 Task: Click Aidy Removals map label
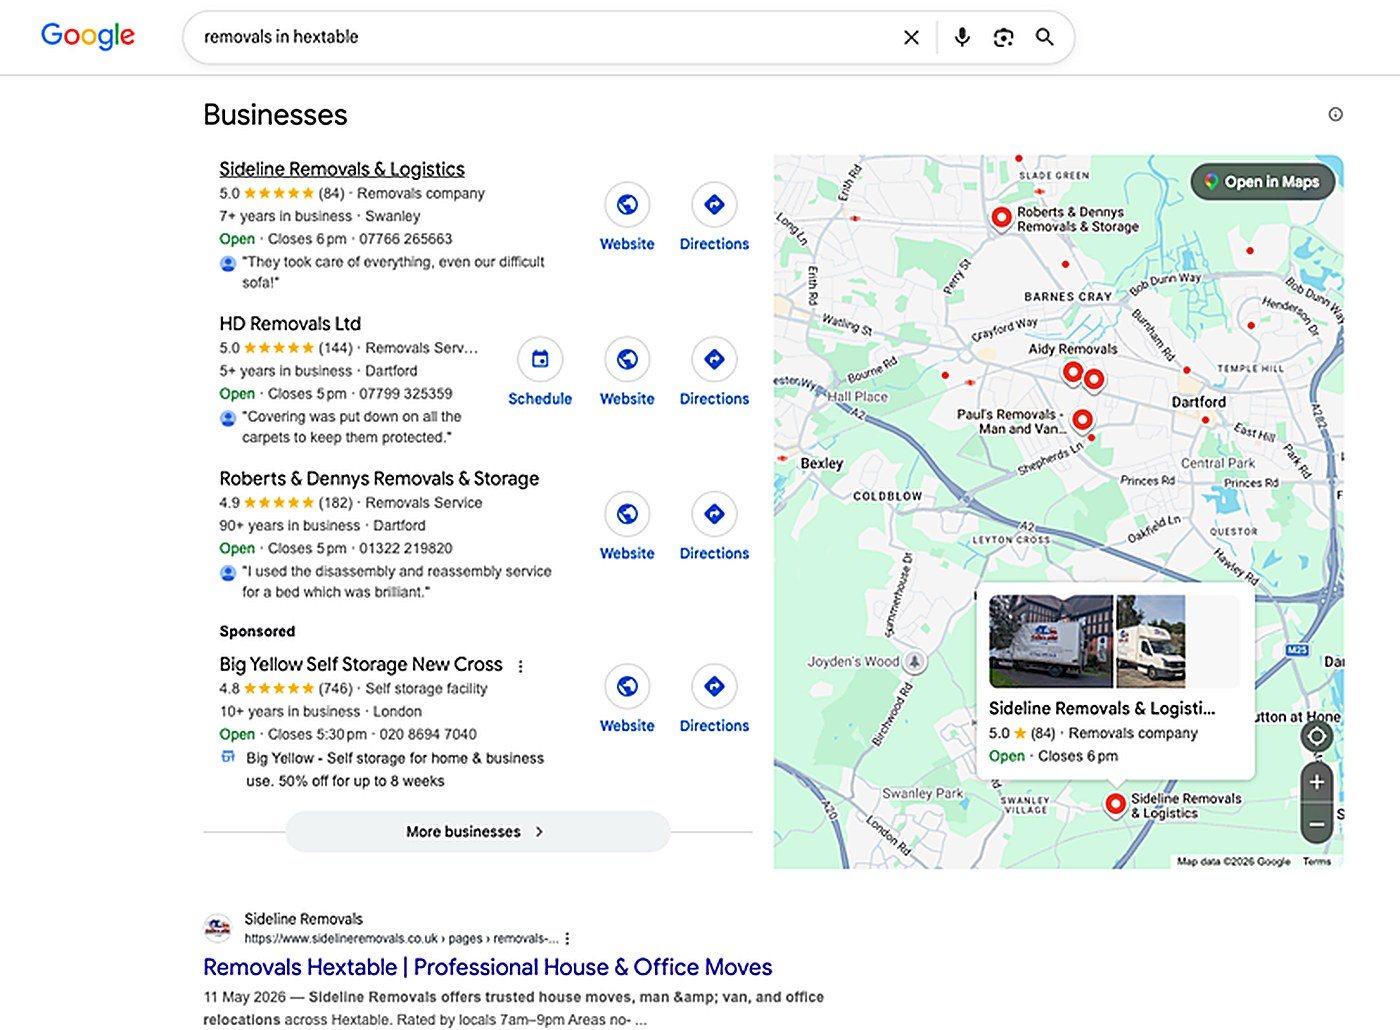tap(1073, 349)
